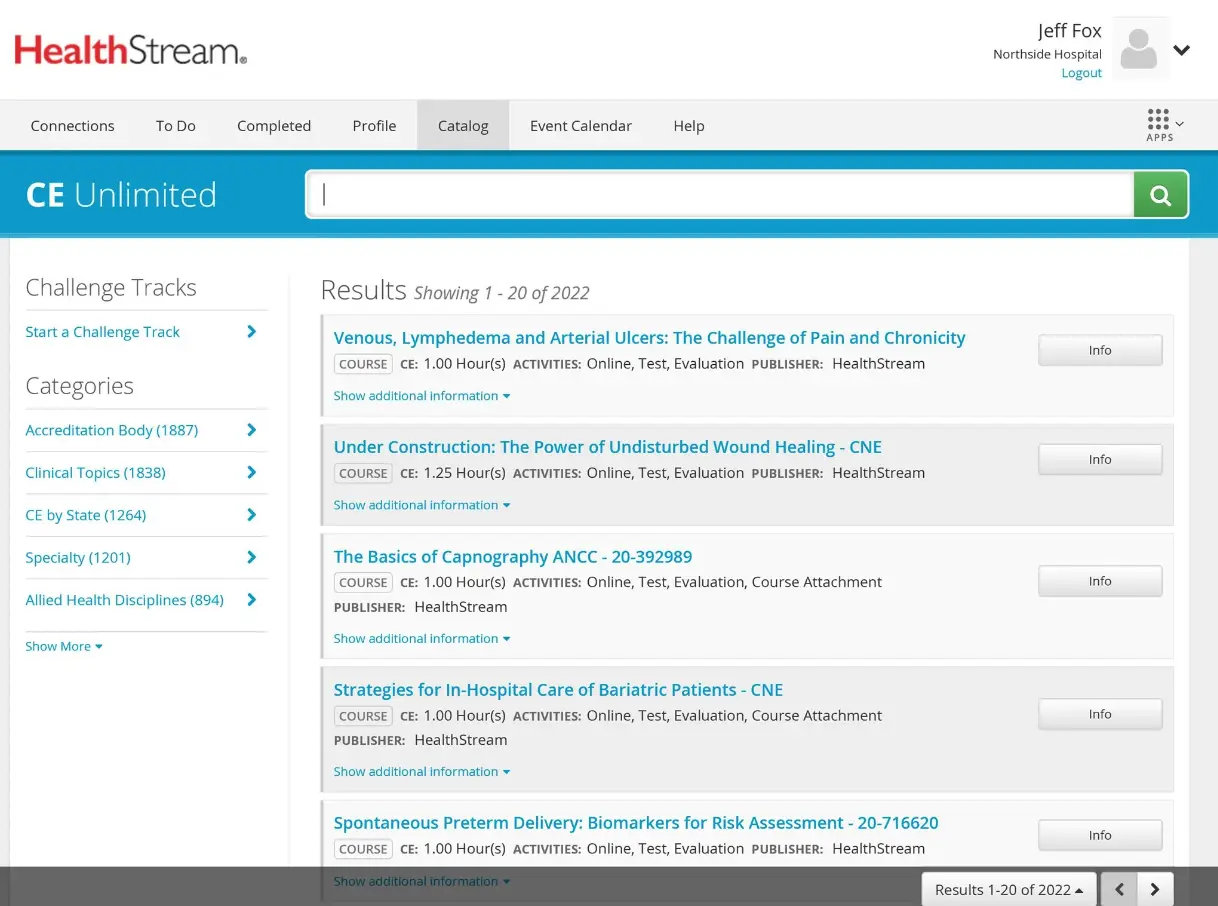Click into the CE Unlimited search field
1218x906 pixels.
click(x=720, y=195)
